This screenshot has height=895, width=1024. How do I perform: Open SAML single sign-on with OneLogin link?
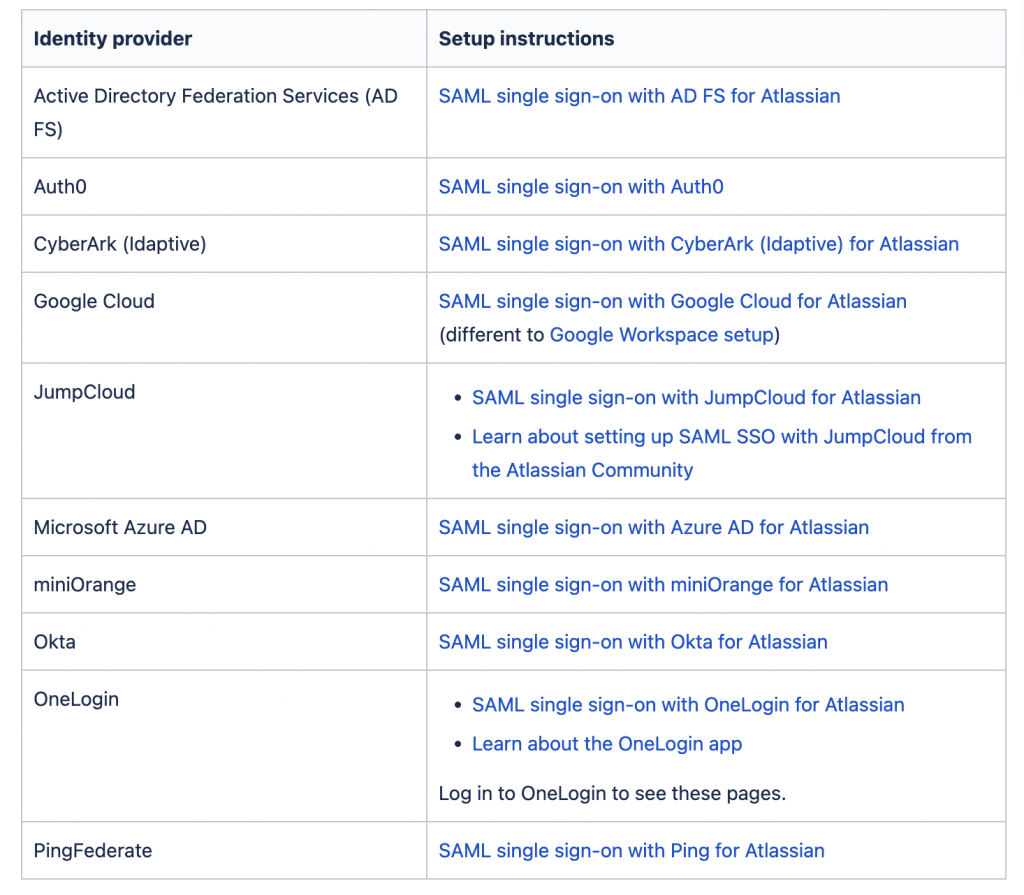click(x=688, y=705)
